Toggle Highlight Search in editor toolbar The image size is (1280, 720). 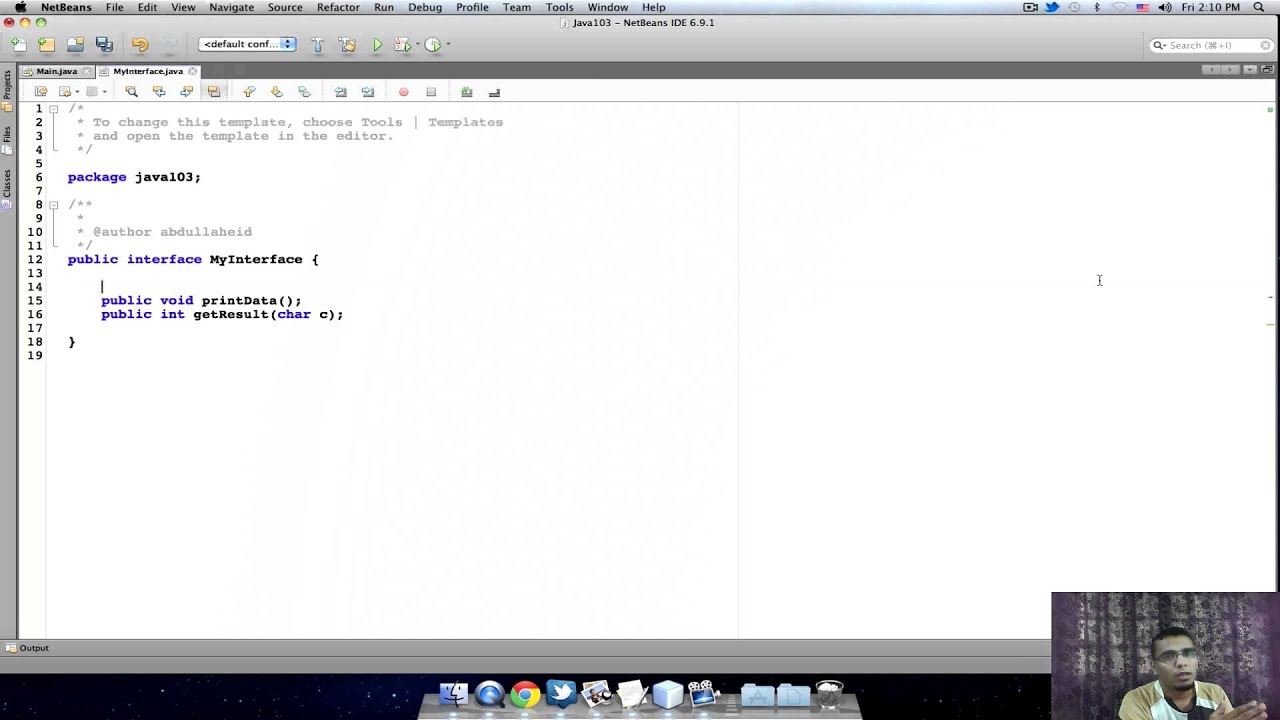[214, 91]
